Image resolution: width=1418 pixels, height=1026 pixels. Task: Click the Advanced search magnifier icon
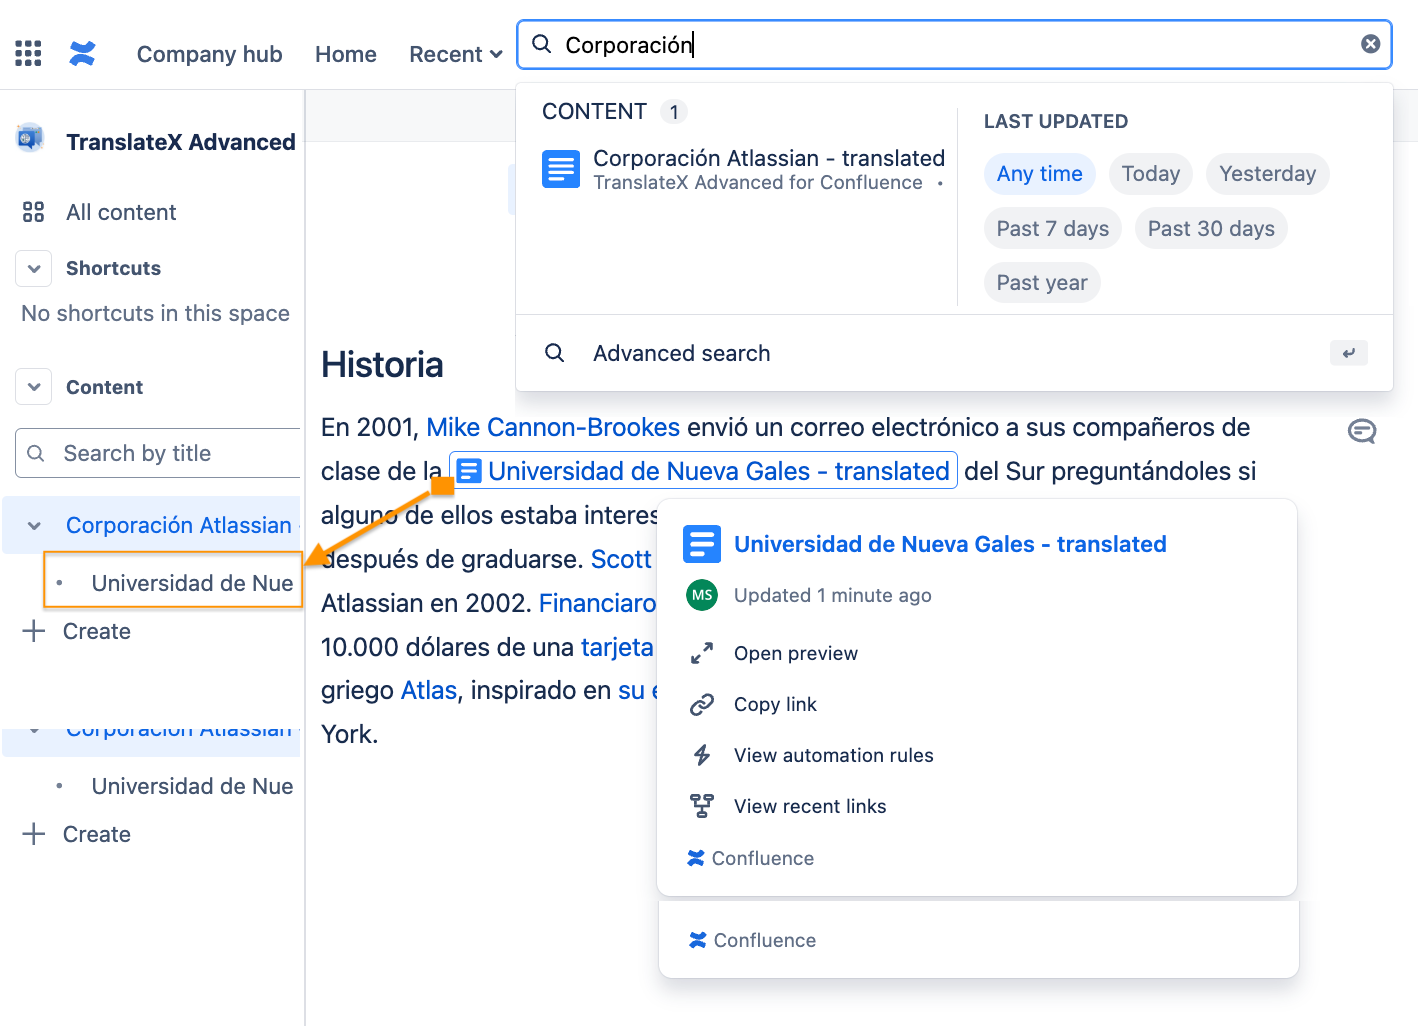coord(554,353)
